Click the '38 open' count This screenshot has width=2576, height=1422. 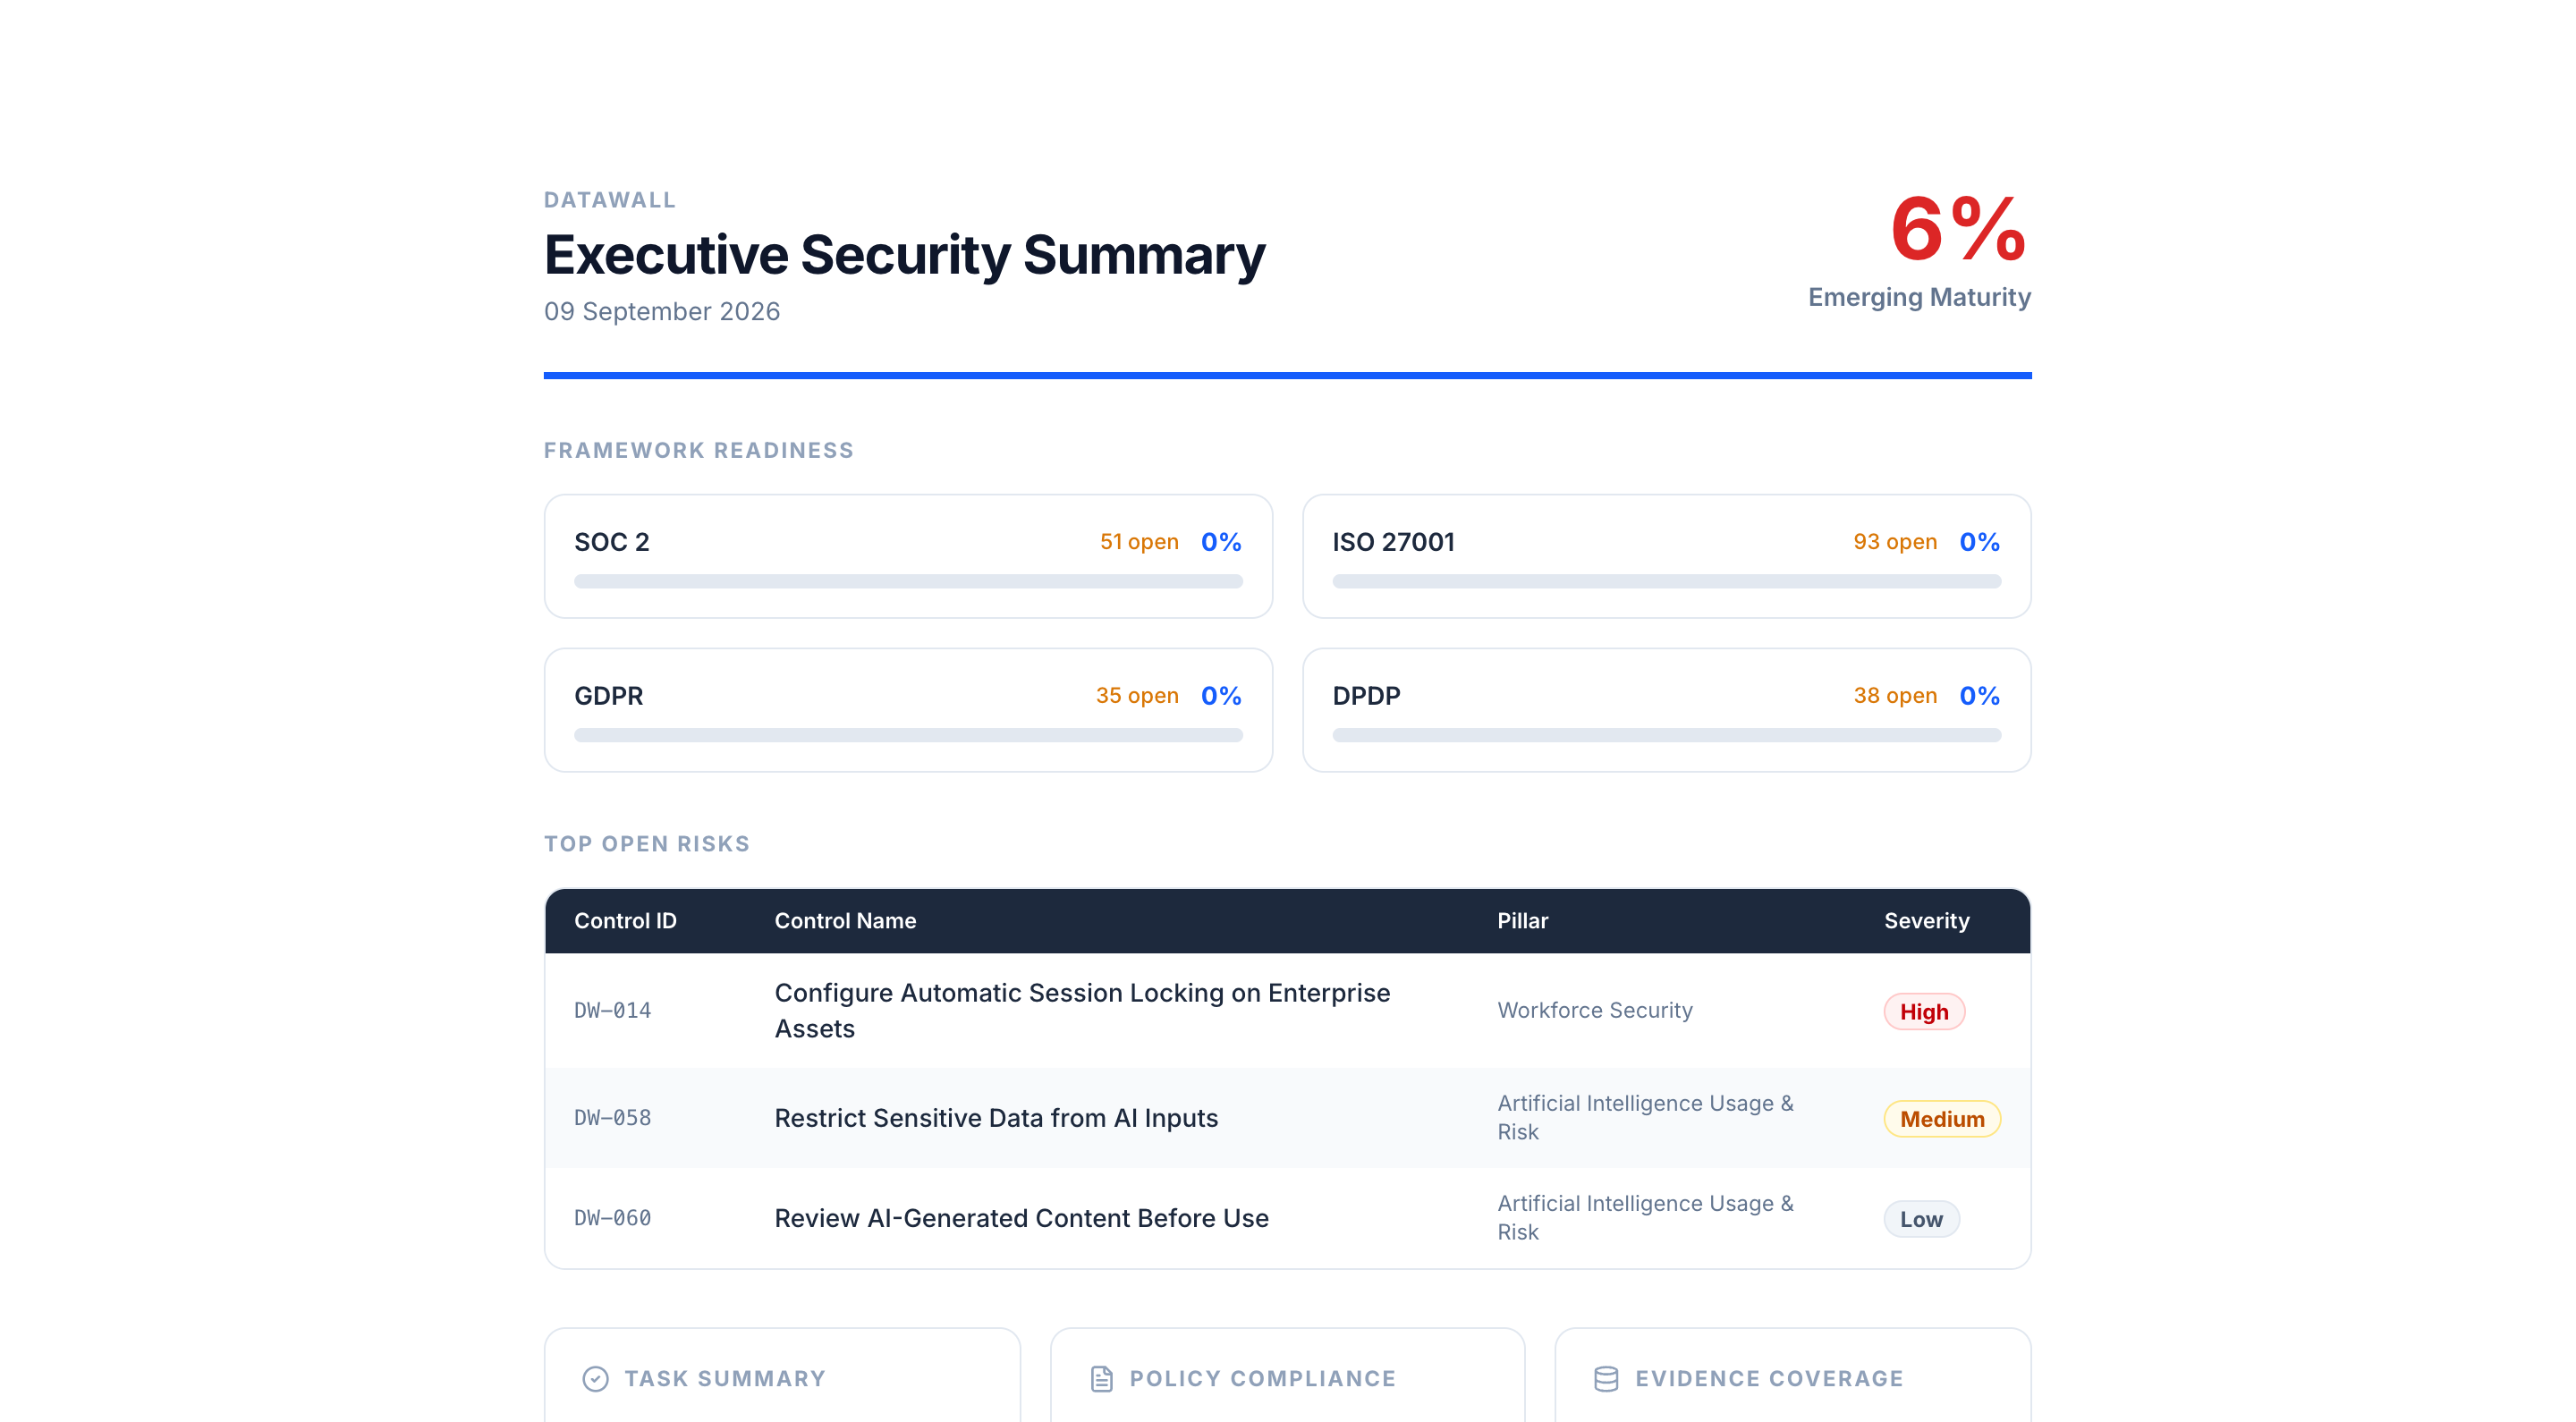click(x=1895, y=696)
